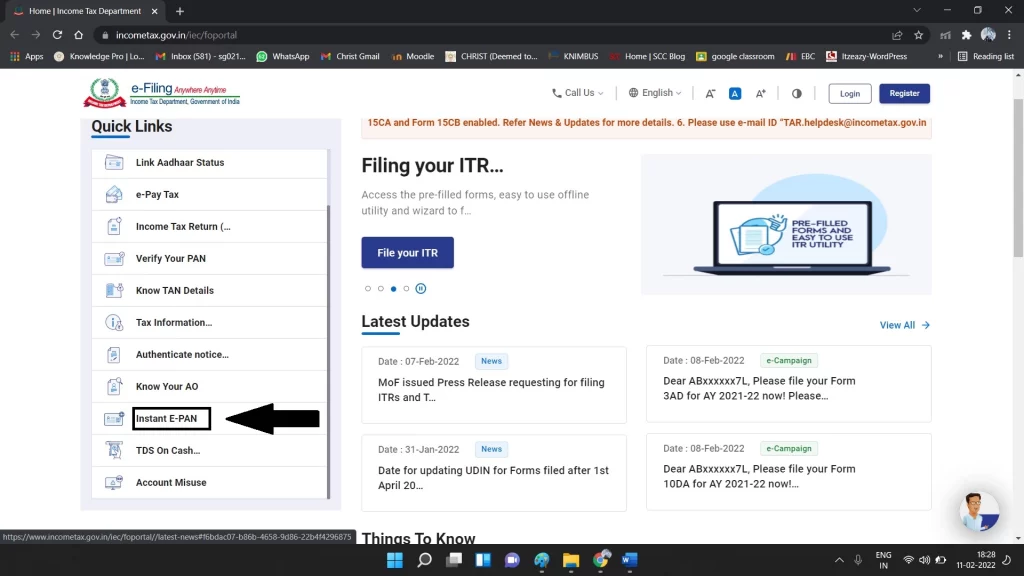1024x576 pixels.
Task: Click View All latest updates link
Action: tap(904, 325)
